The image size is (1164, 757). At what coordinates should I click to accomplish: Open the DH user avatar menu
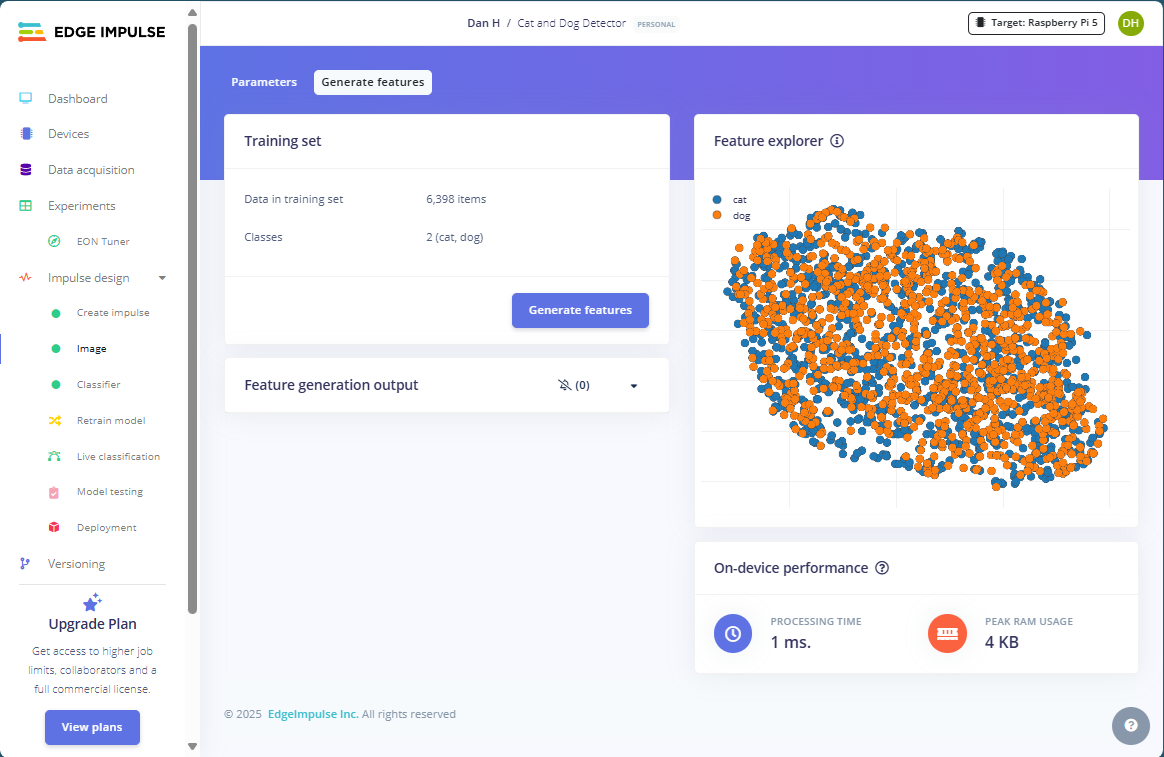1130,23
